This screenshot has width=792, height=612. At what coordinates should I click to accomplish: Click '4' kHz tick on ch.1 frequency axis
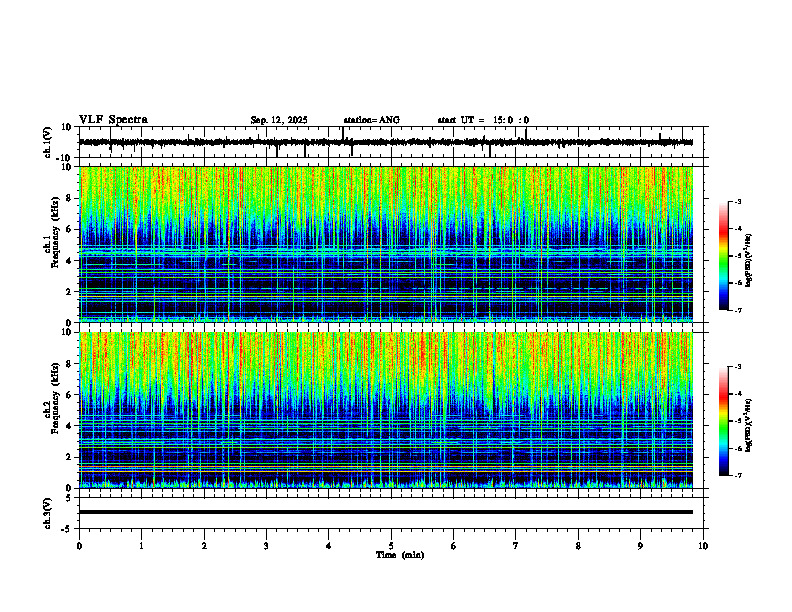(70, 261)
